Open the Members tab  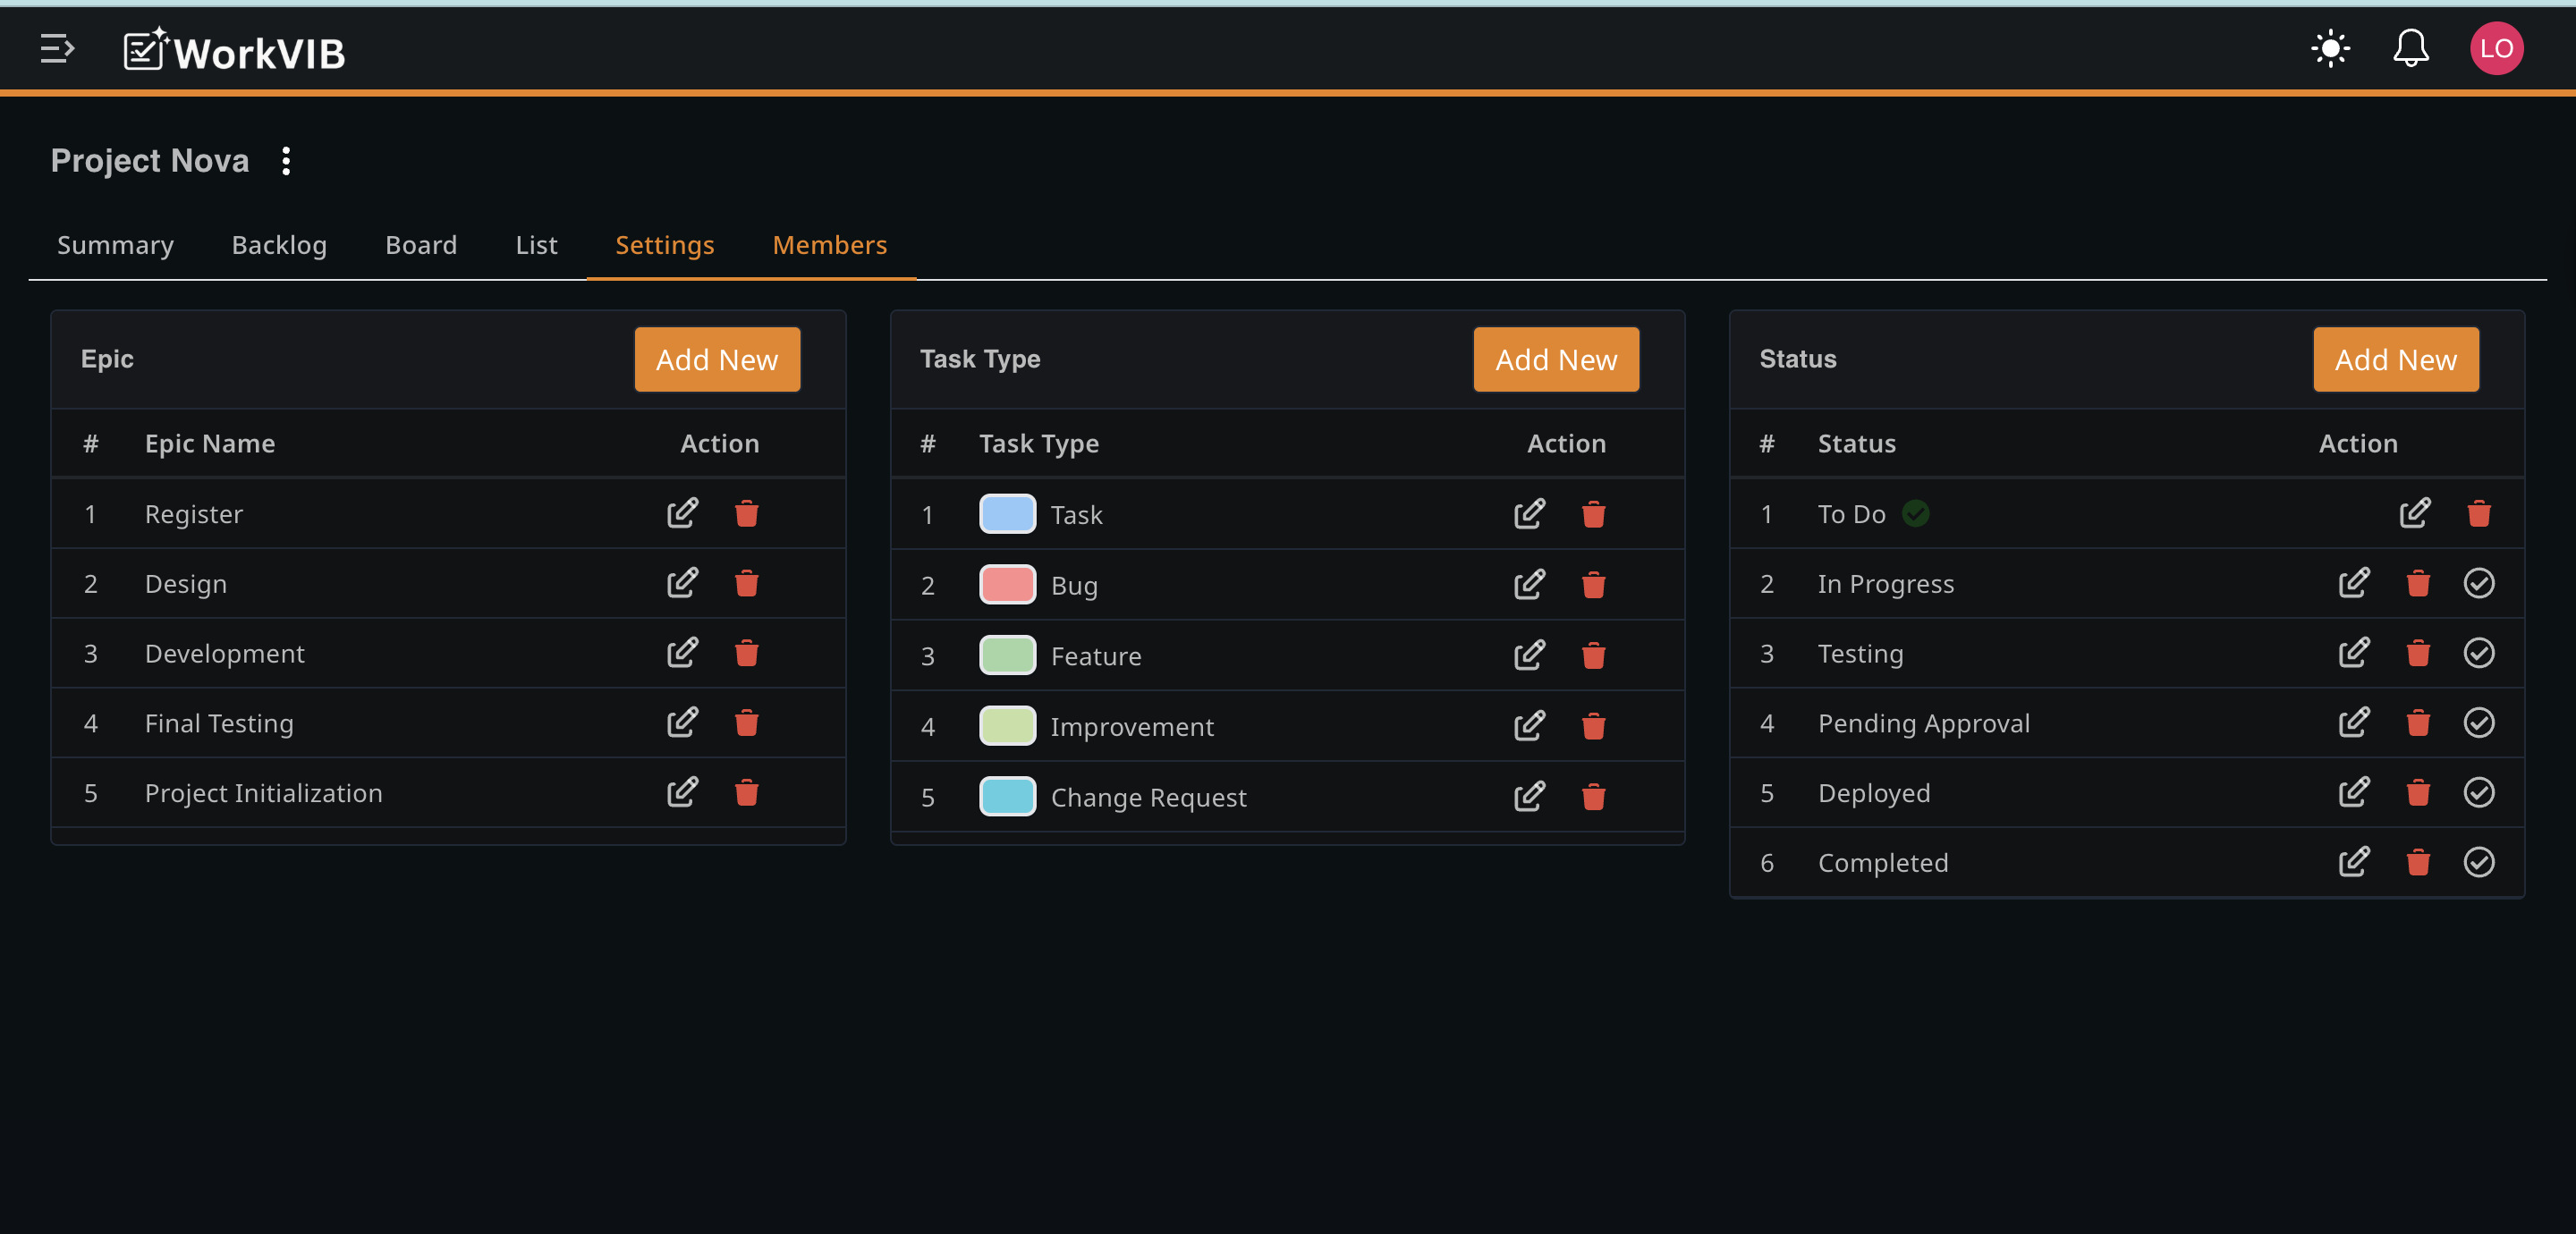(x=829, y=245)
